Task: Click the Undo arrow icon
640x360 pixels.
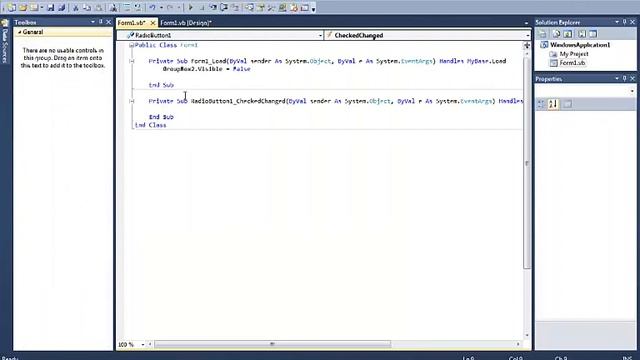Action: point(152,8)
